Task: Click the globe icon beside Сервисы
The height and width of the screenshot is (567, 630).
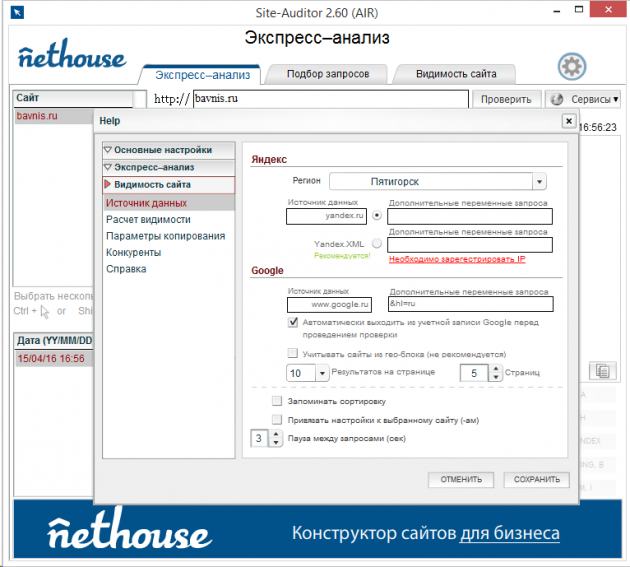Action: 557,99
